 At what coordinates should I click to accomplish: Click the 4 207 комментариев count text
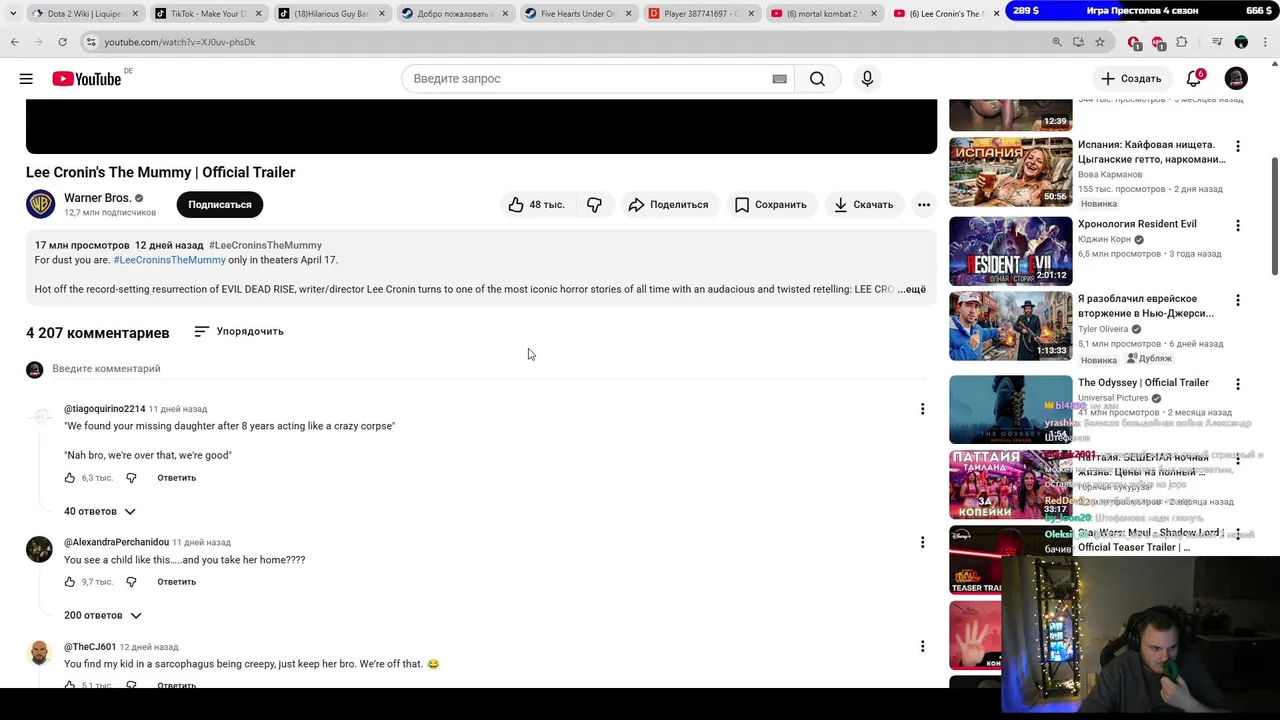point(98,333)
